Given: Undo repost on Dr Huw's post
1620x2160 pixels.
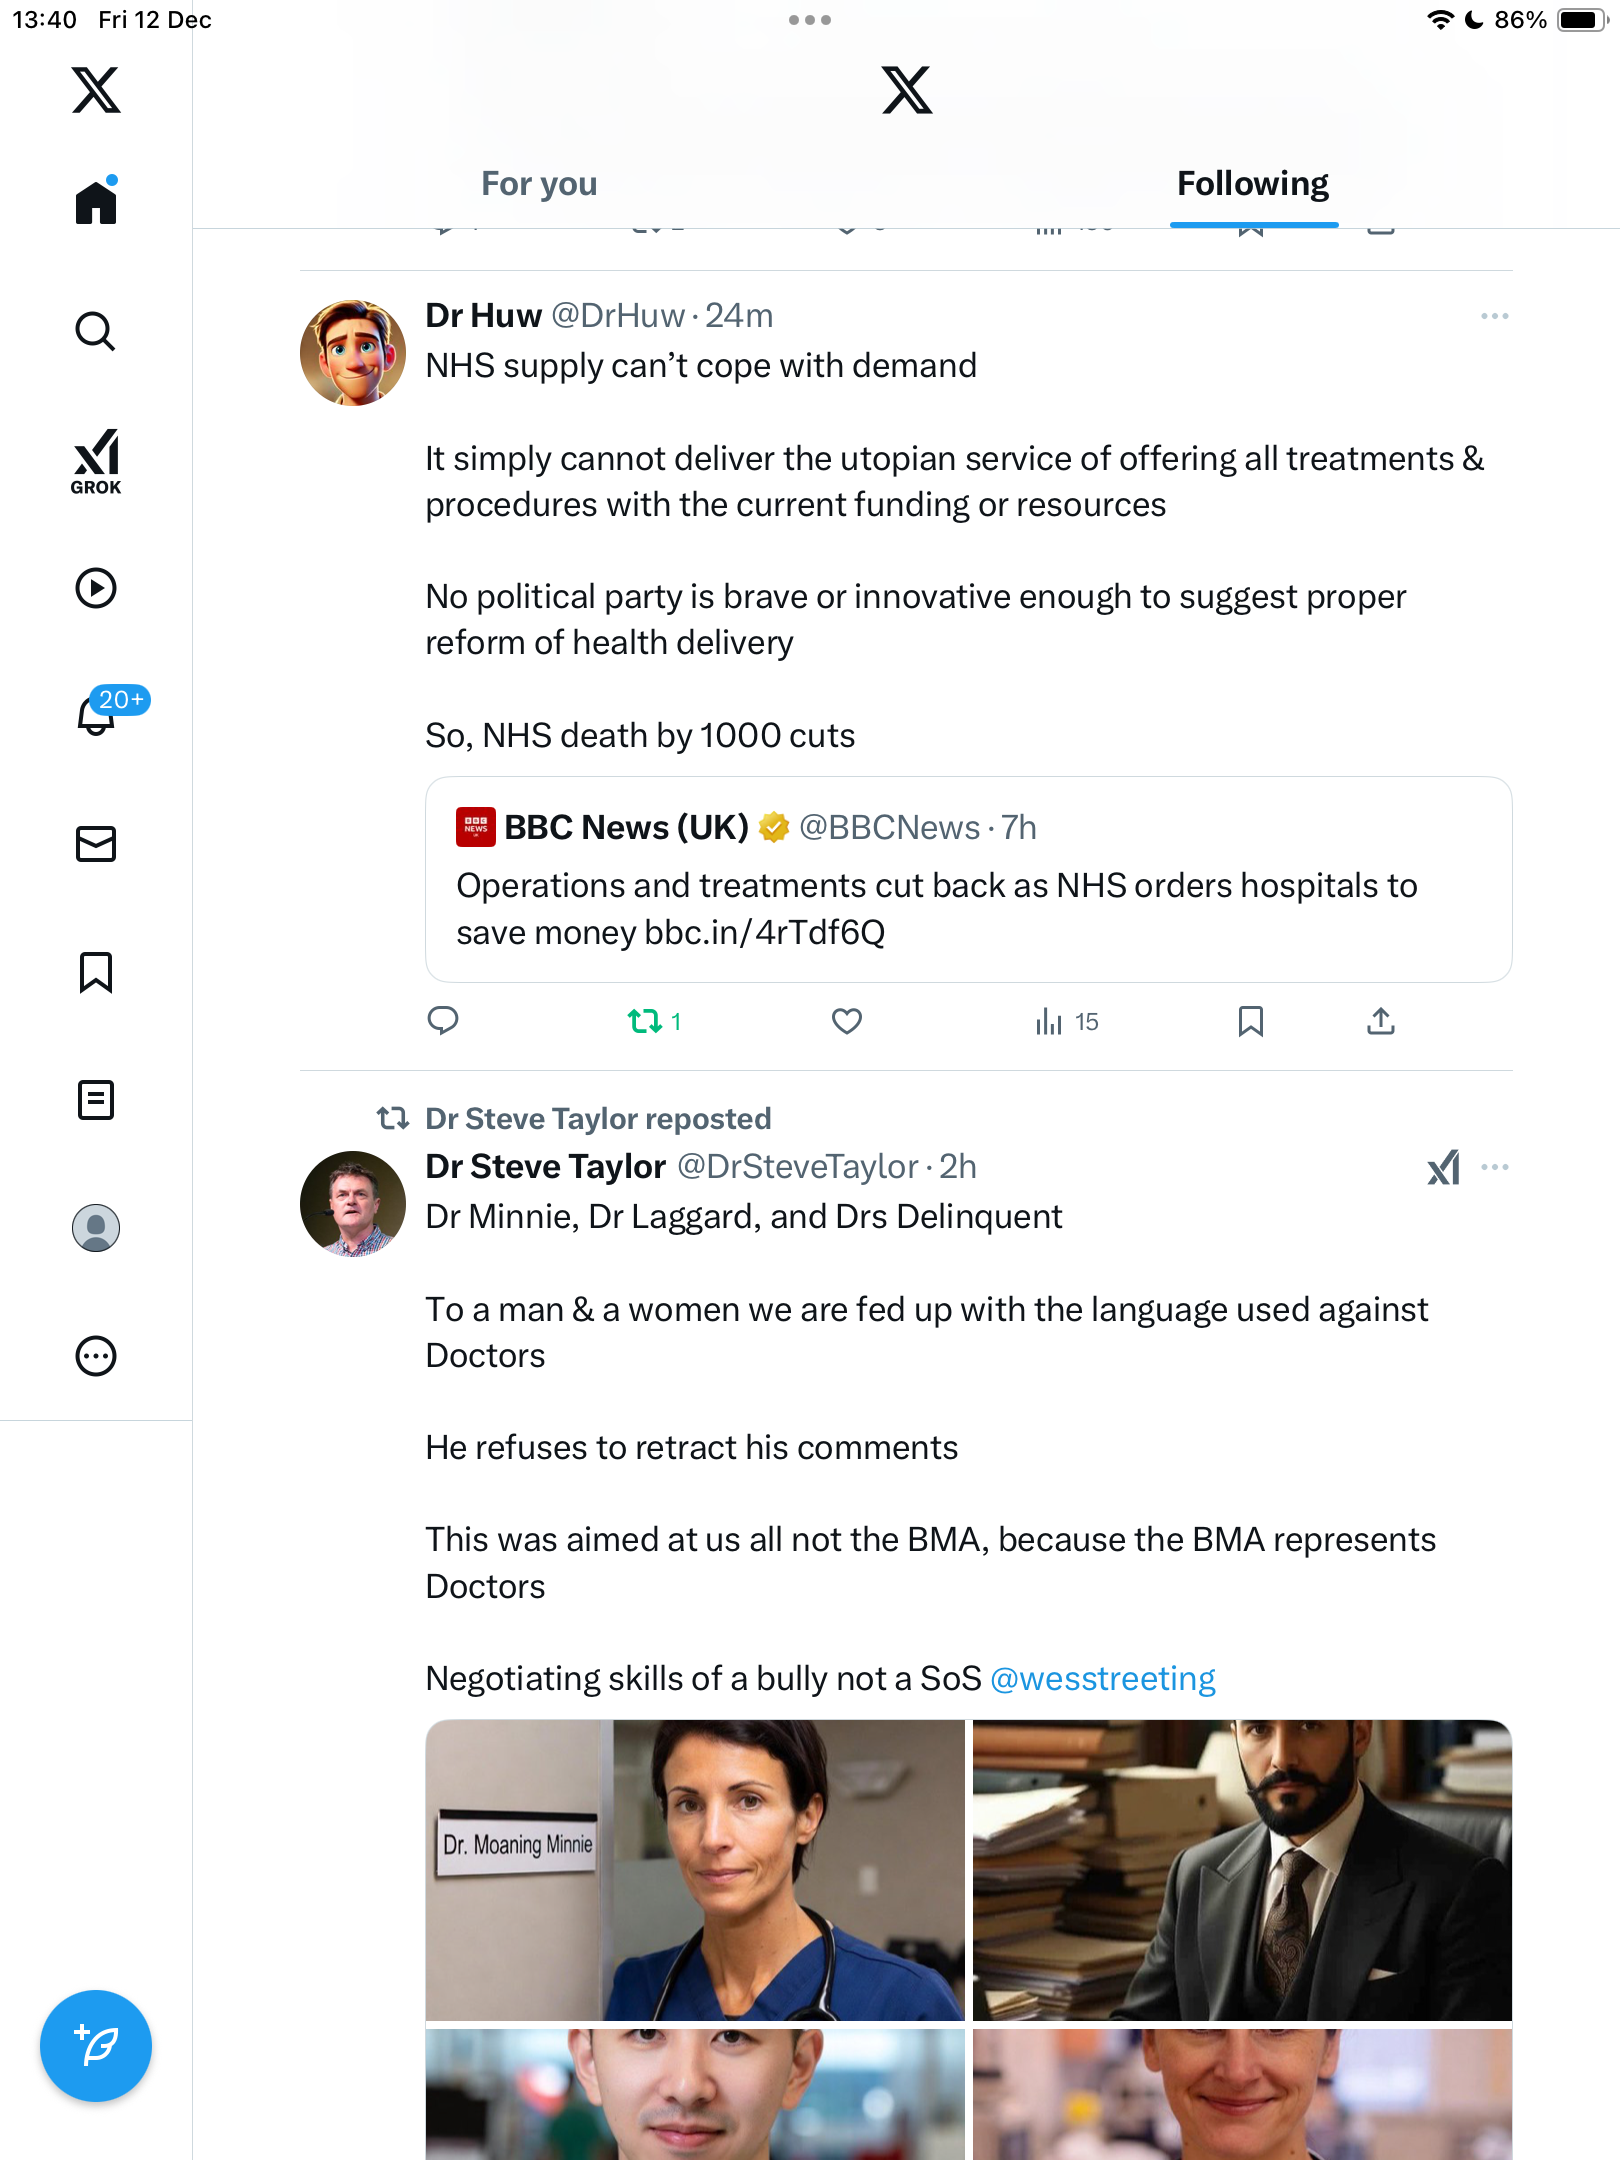Looking at the screenshot, I should pos(645,1021).
